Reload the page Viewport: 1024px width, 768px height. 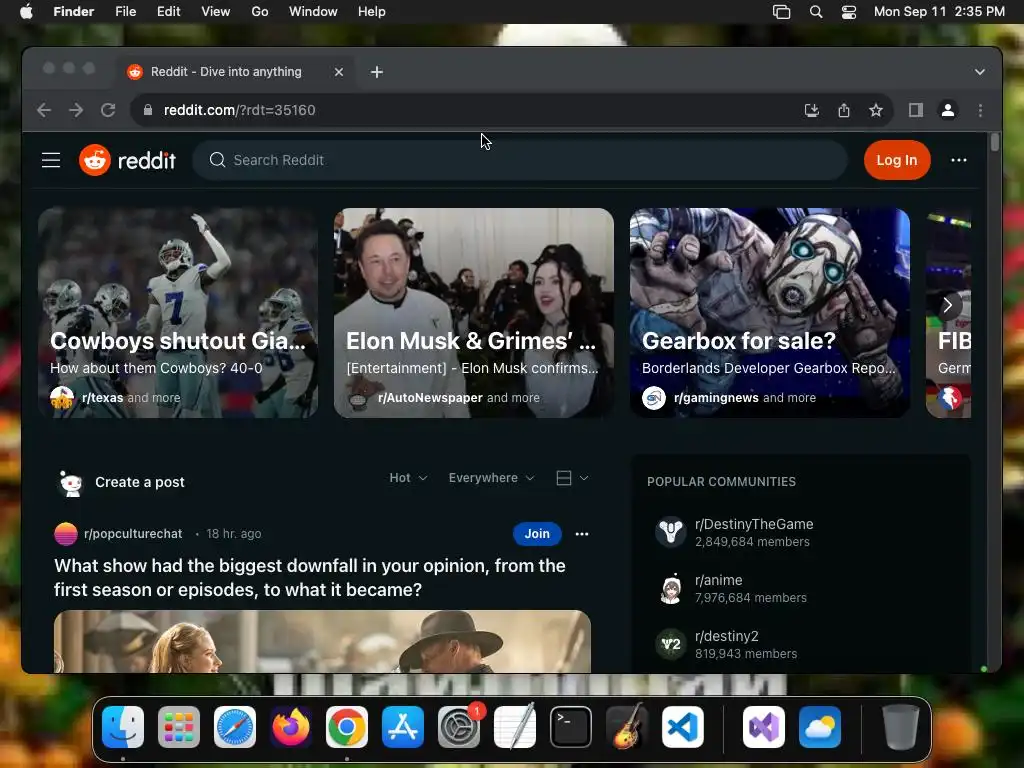click(x=108, y=110)
